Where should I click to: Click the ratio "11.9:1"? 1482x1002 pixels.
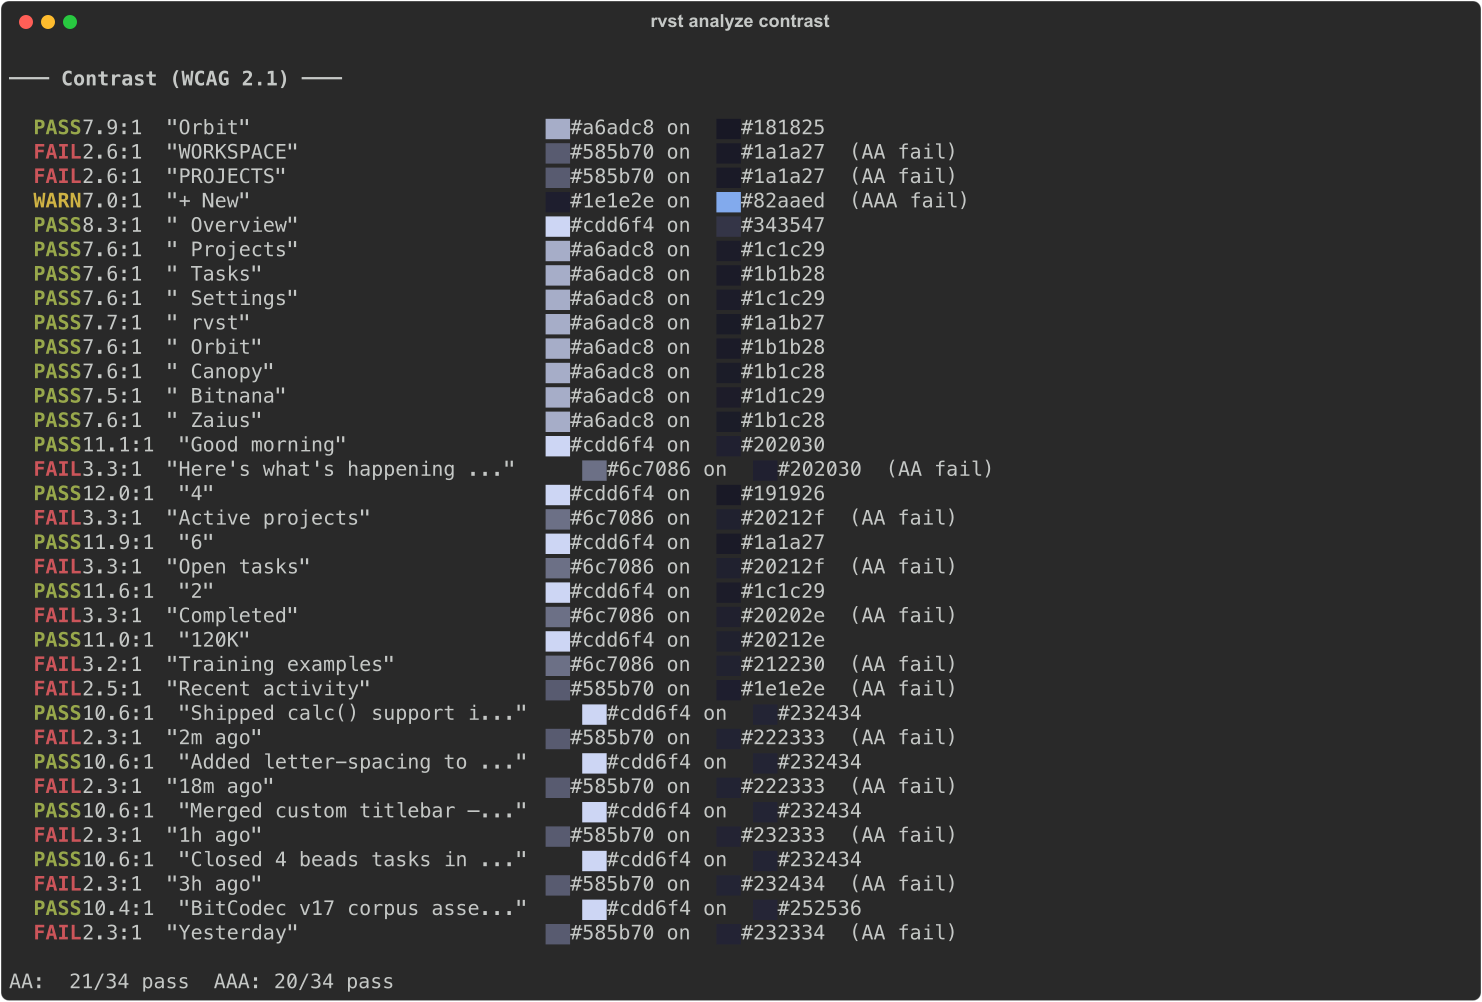[x=118, y=543]
